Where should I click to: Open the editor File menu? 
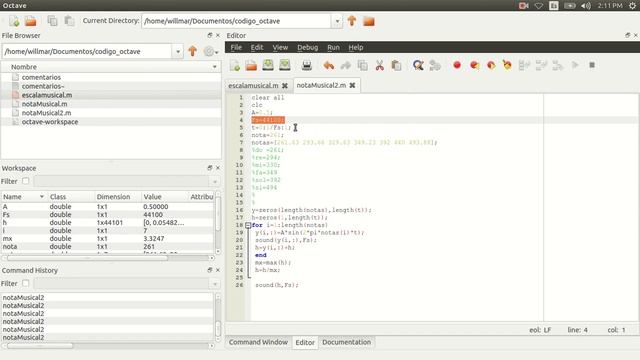pyautogui.click(x=236, y=47)
